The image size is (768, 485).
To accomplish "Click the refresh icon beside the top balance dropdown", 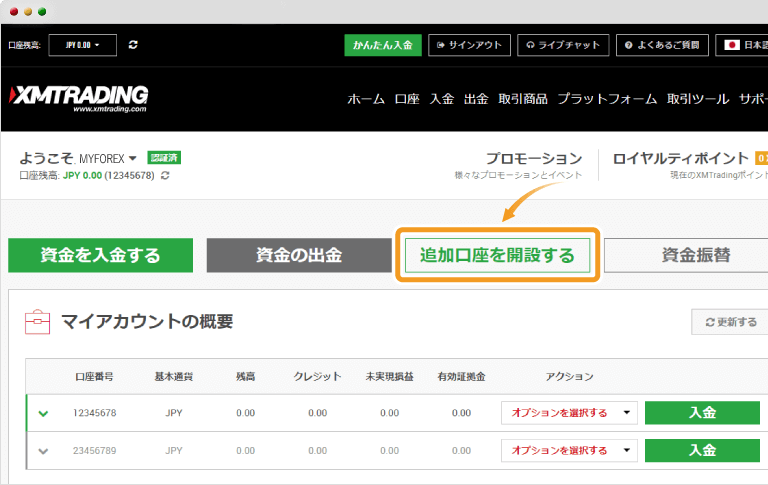I will coord(133,45).
